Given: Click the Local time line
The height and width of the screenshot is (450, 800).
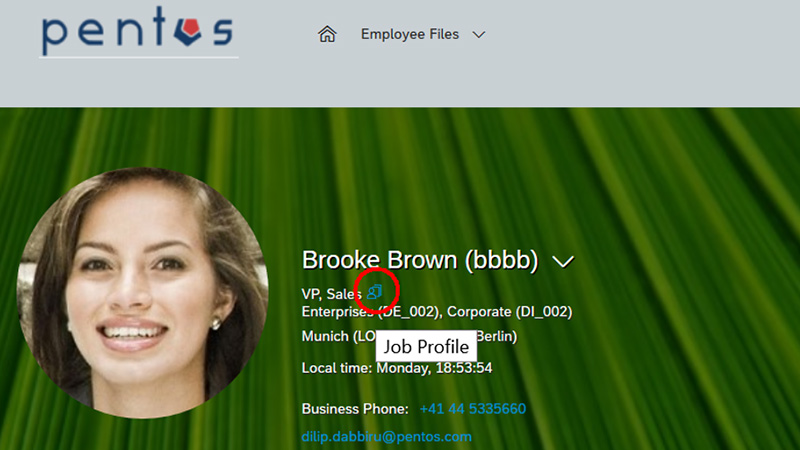Looking at the screenshot, I should [x=397, y=368].
